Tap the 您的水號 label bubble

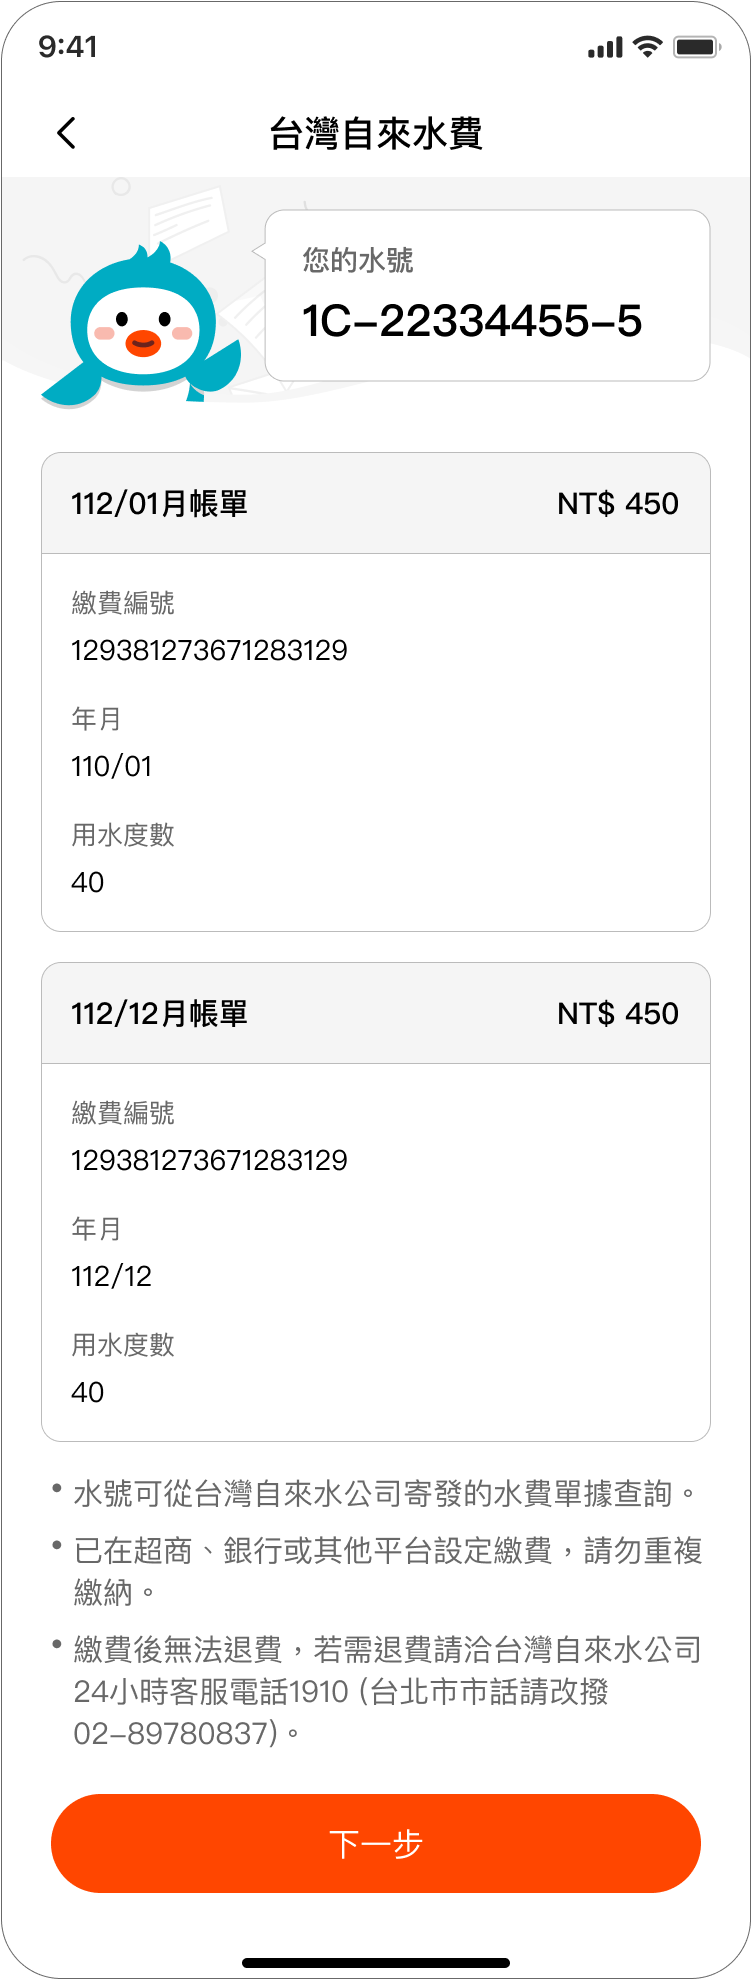click(x=487, y=295)
